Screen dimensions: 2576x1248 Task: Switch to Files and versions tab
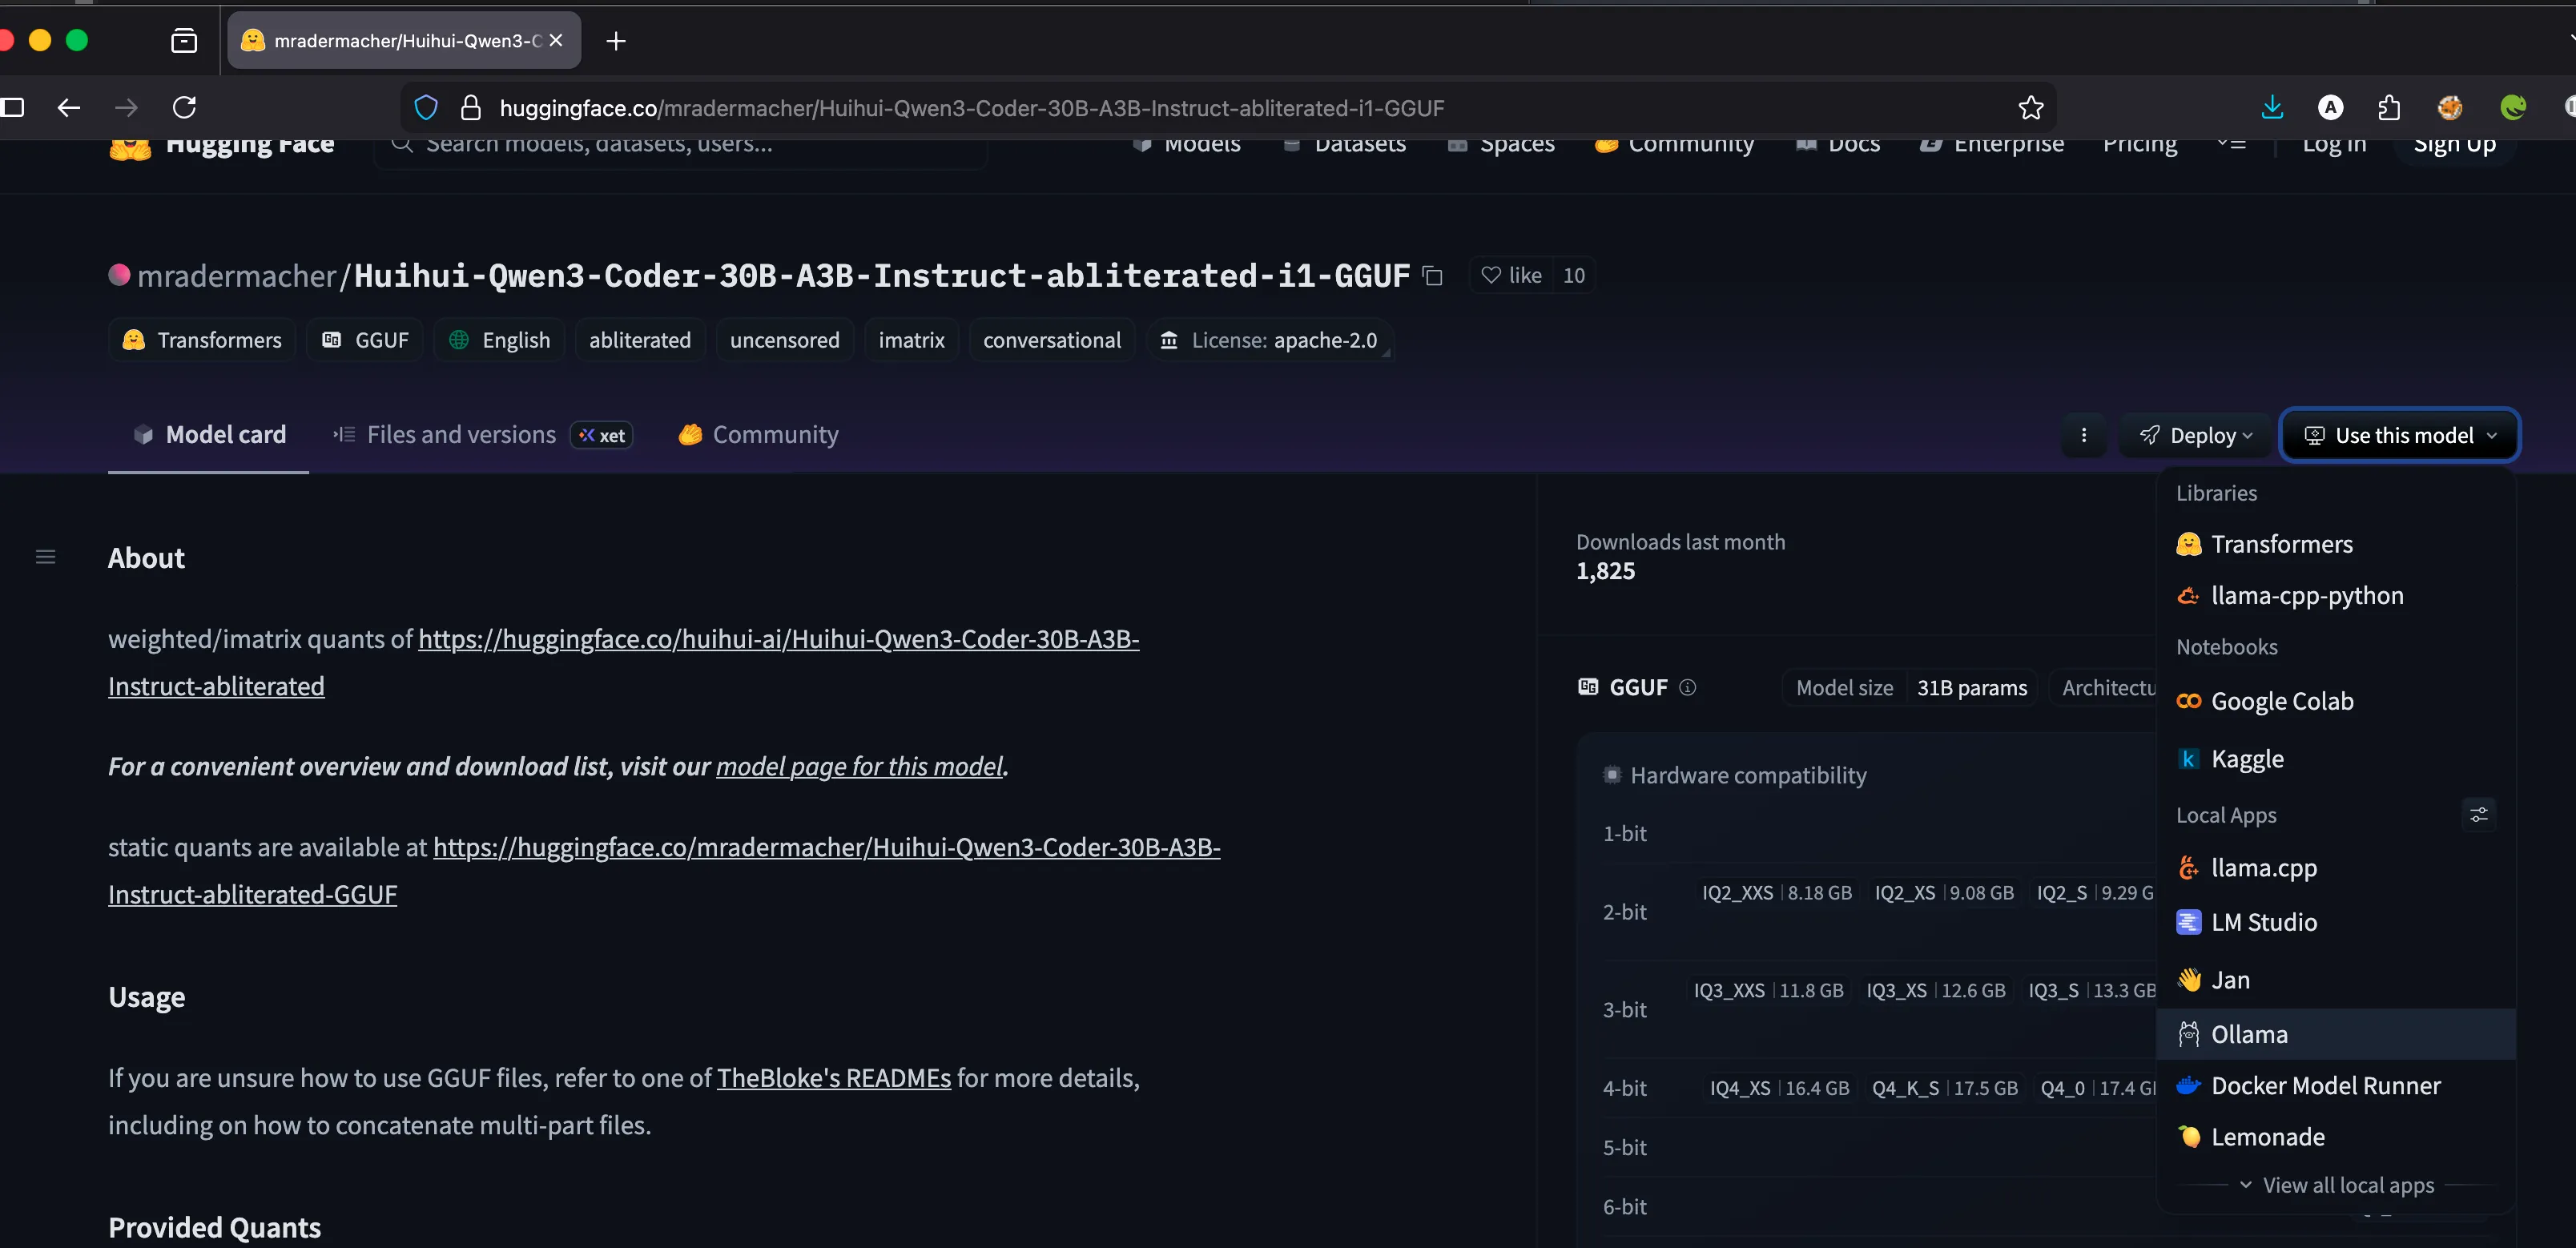tap(461, 435)
